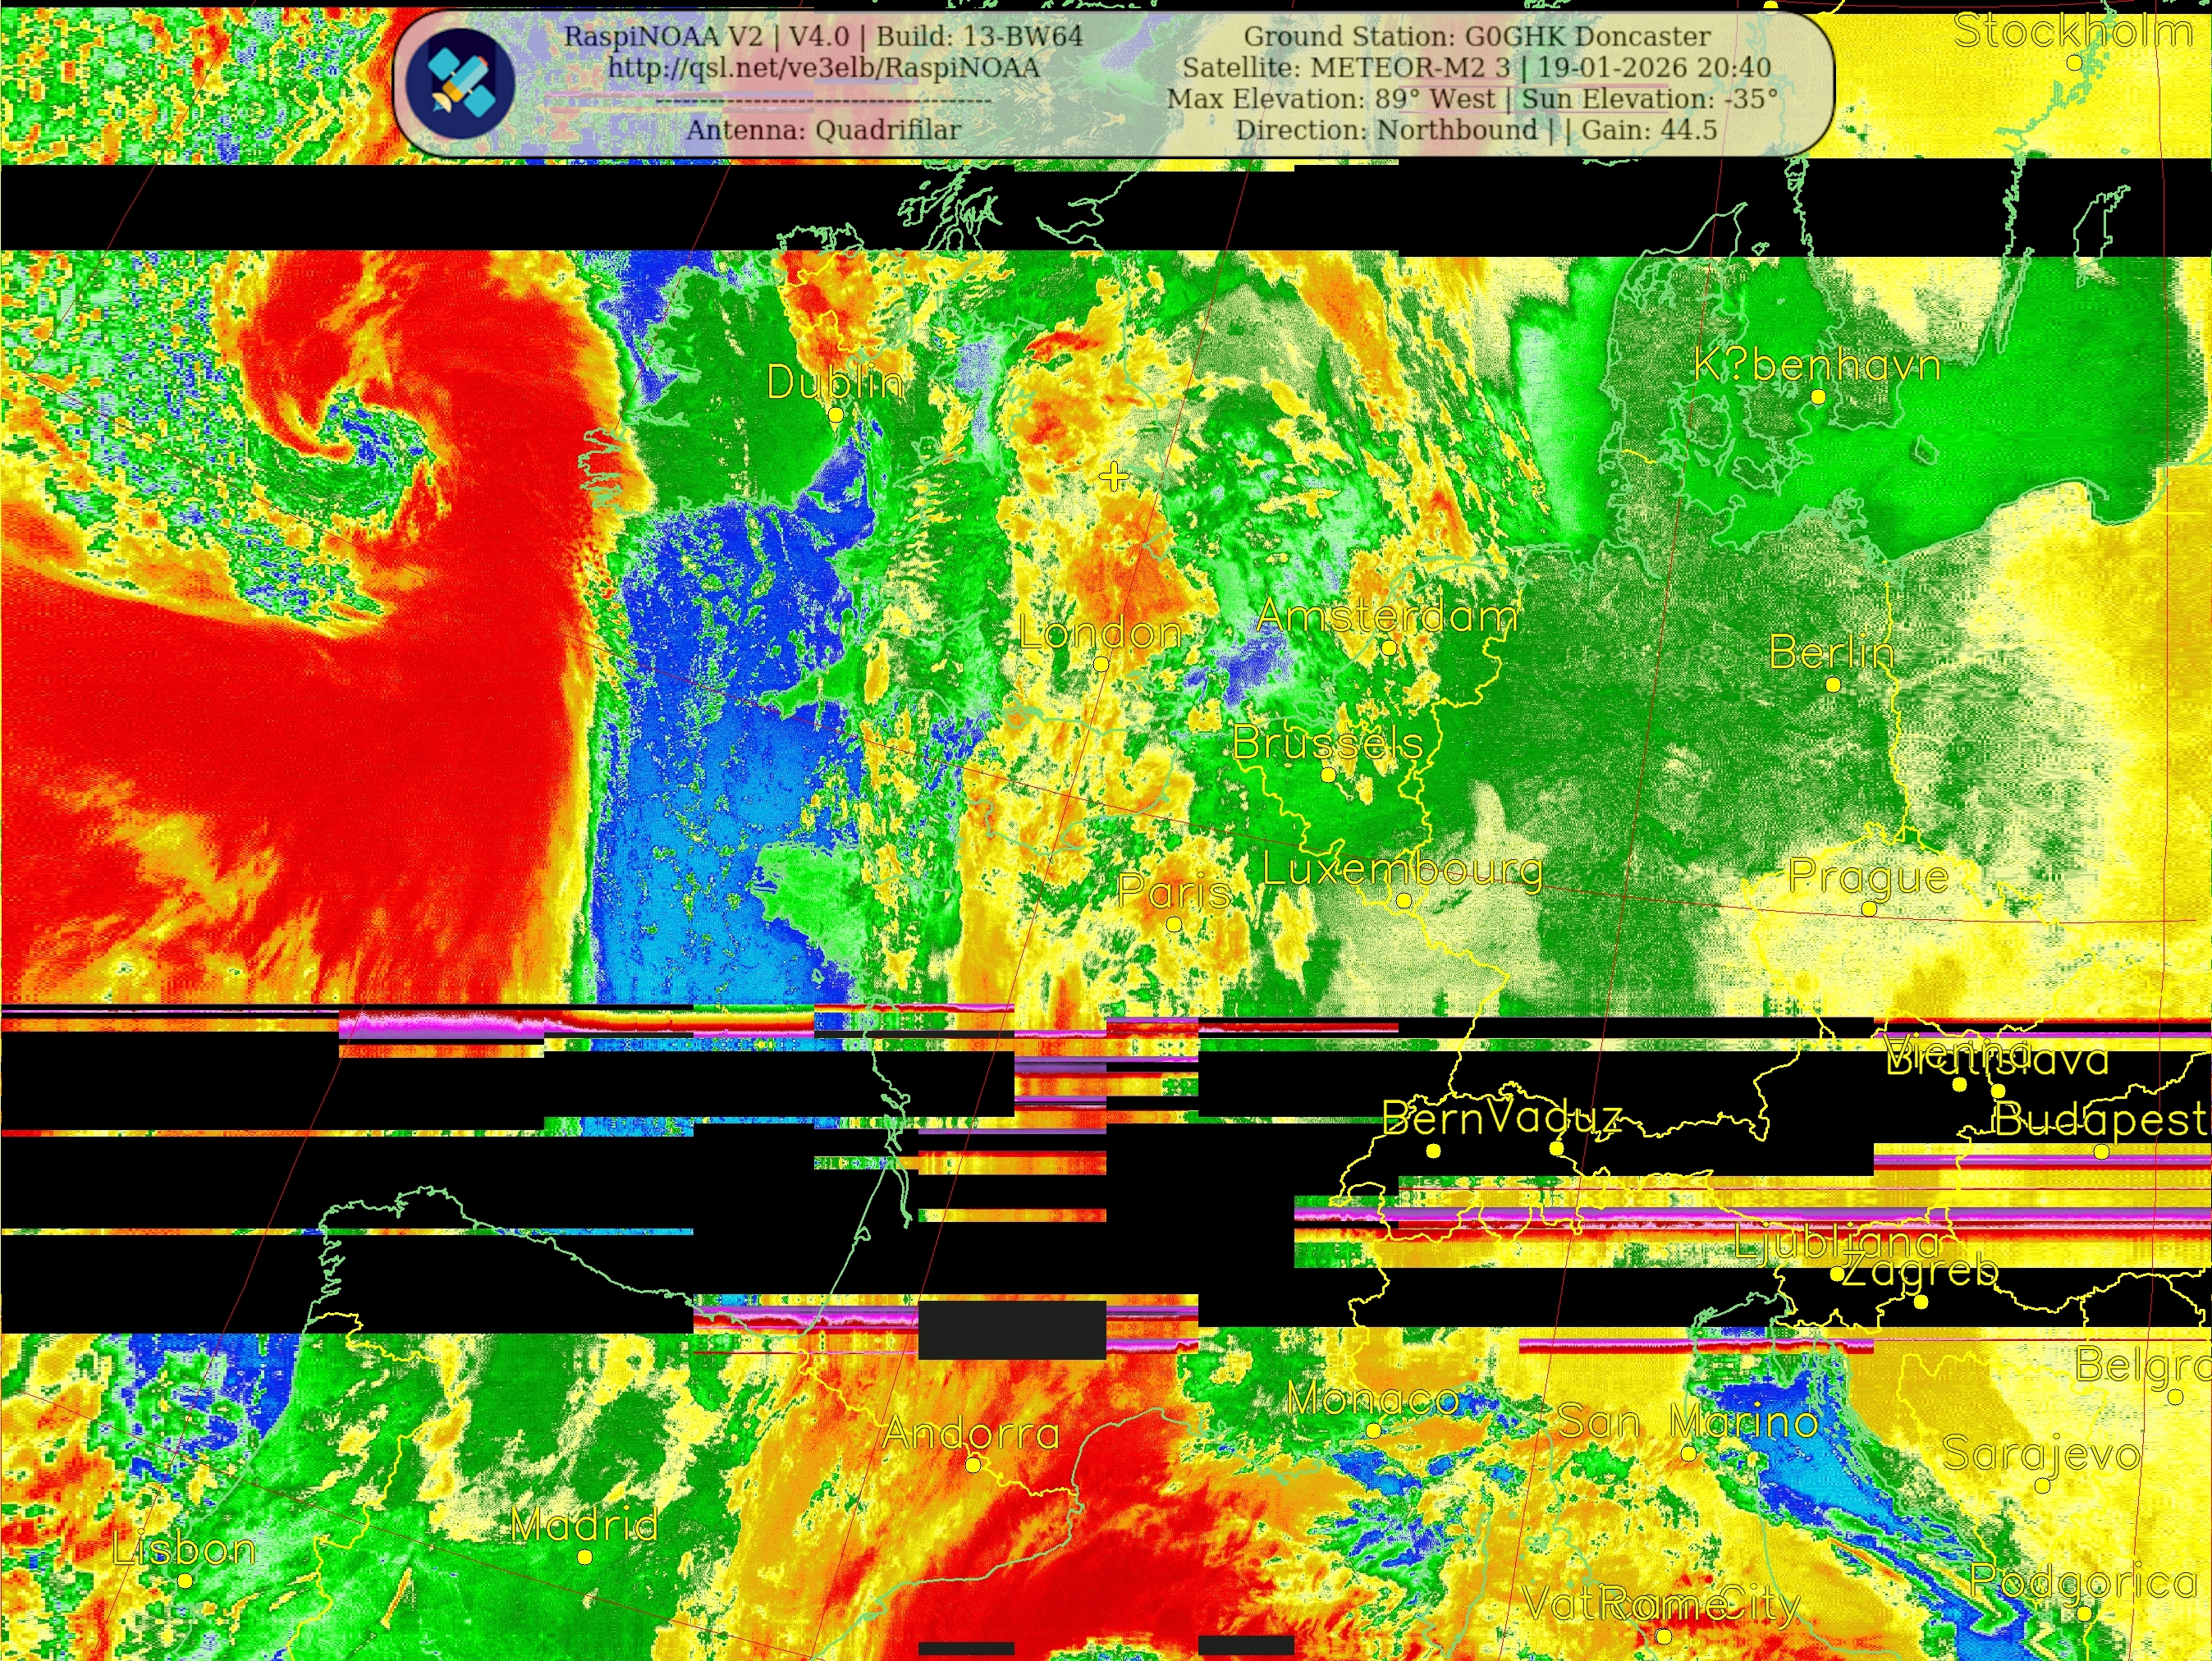The height and width of the screenshot is (1661, 2212).
Task: Open the qsl.net RaspiNOAA URL text
Action: coord(823,68)
